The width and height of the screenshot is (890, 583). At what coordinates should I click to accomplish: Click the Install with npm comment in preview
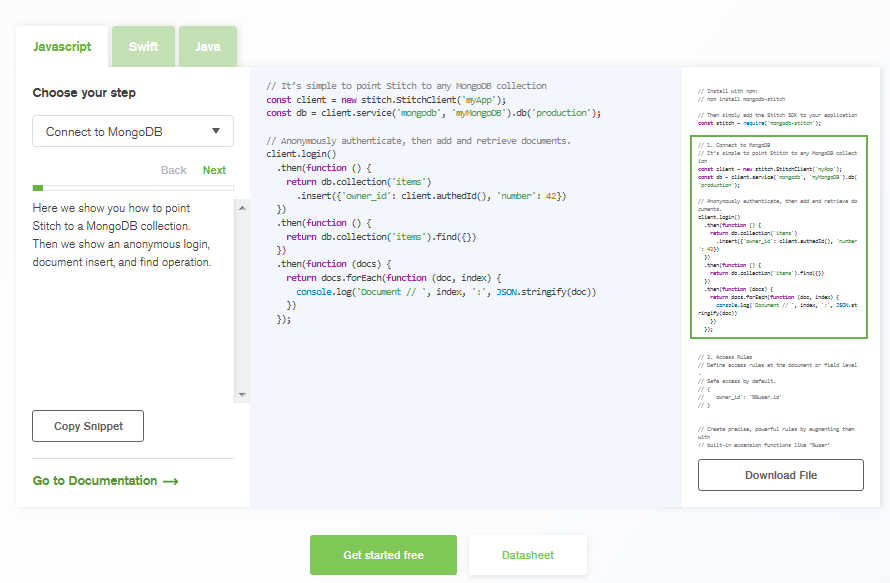tap(728, 91)
